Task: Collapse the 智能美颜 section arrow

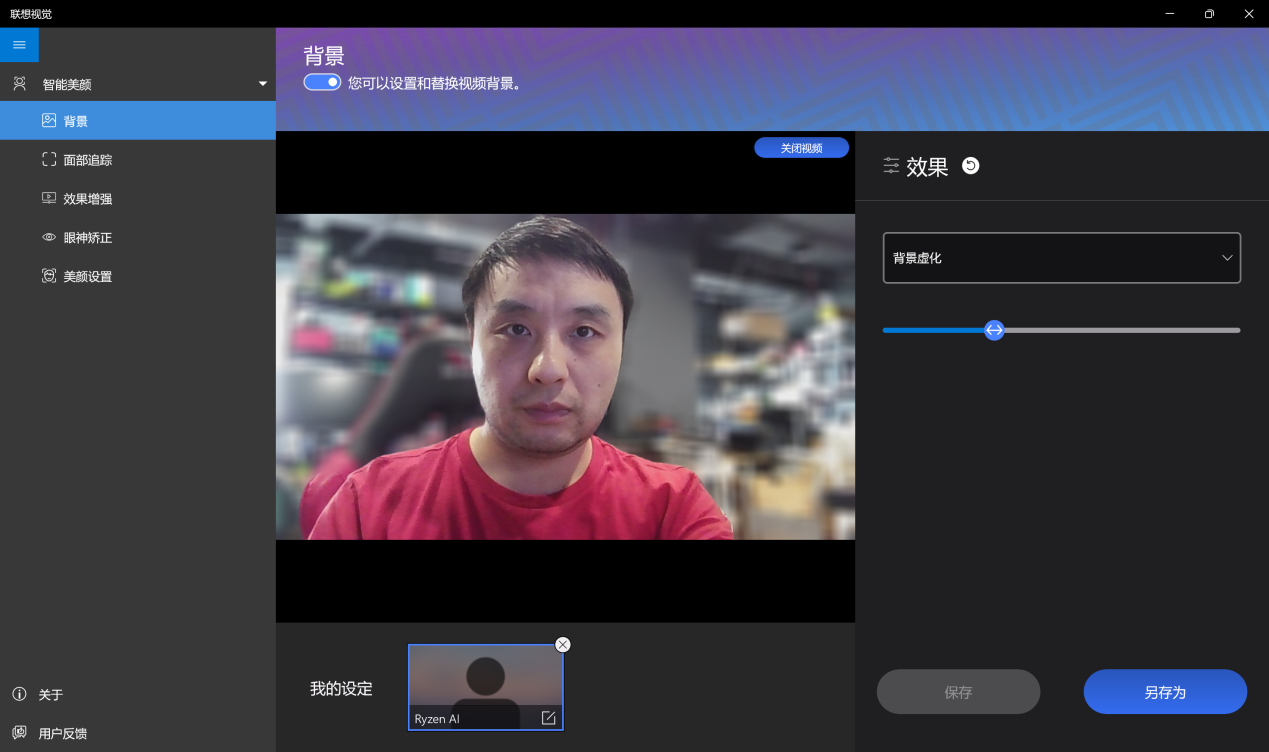Action: click(x=263, y=84)
